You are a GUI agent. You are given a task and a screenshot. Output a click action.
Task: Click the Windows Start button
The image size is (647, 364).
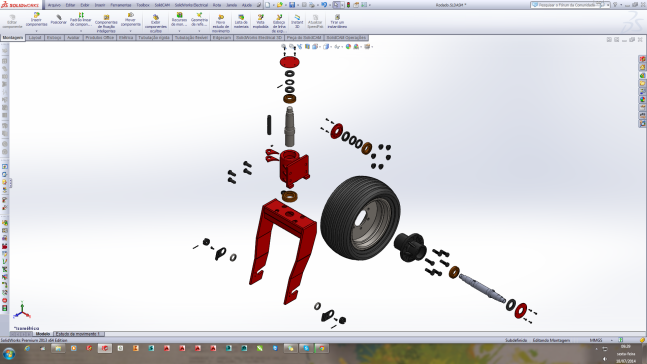9,354
